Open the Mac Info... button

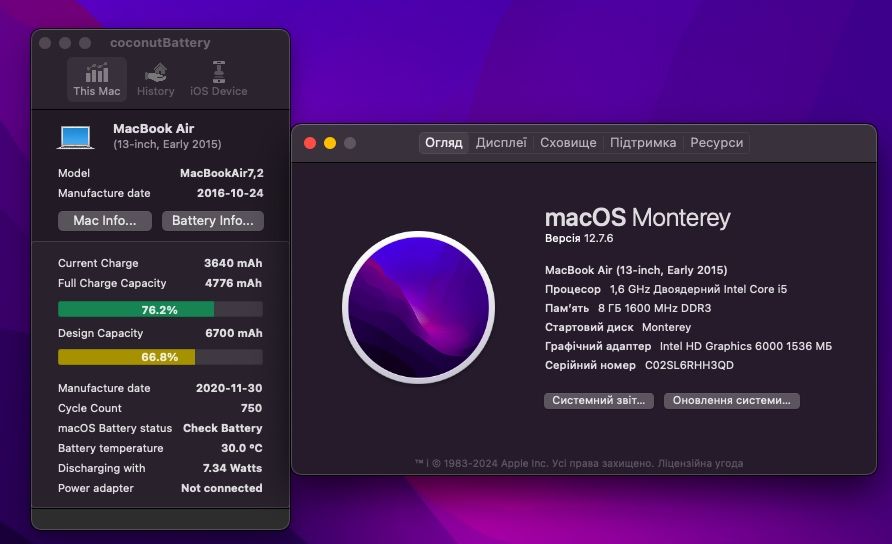point(105,221)
